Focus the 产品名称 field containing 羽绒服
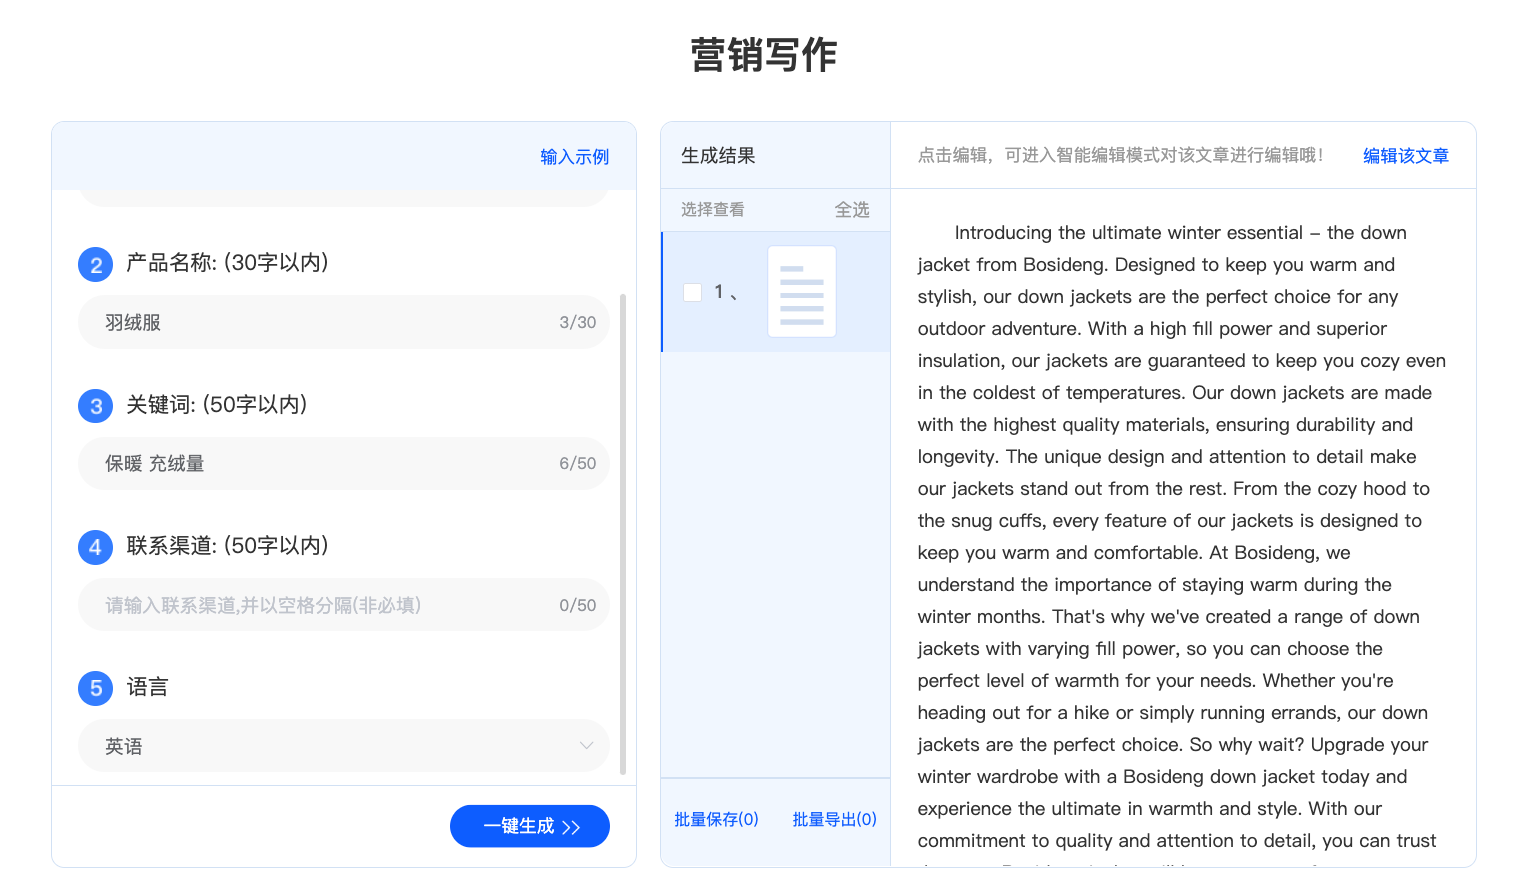Image resolution: width=1518 pixels, height=892 pixels. coord(344,322)
